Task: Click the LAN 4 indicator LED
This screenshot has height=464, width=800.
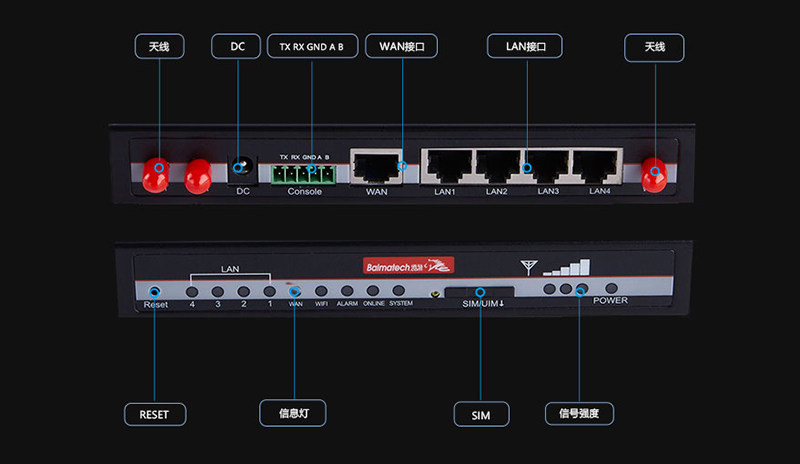Action: [x=192, y=292]
